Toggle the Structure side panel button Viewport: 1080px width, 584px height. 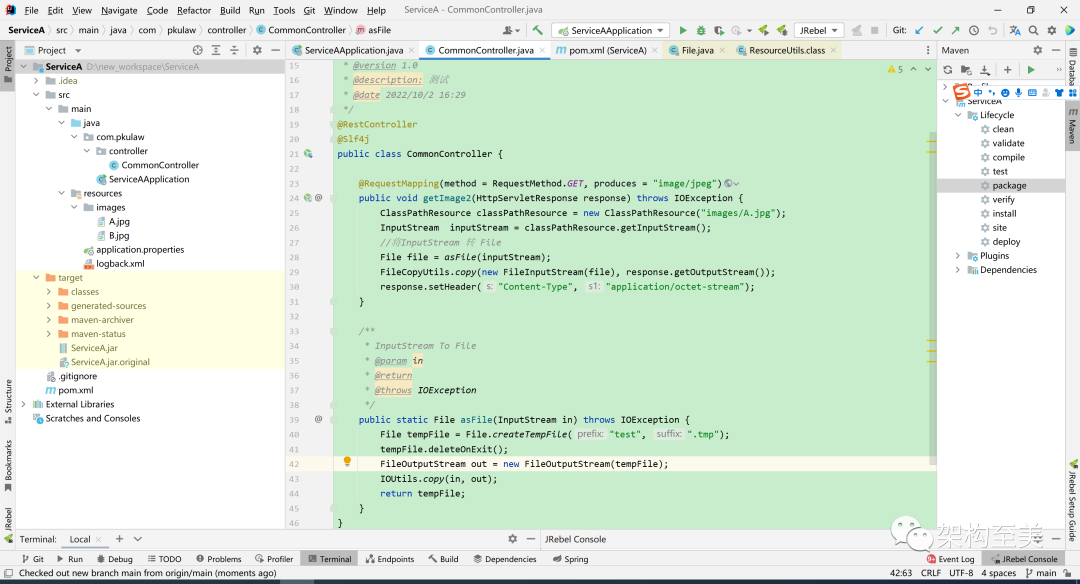8,396
